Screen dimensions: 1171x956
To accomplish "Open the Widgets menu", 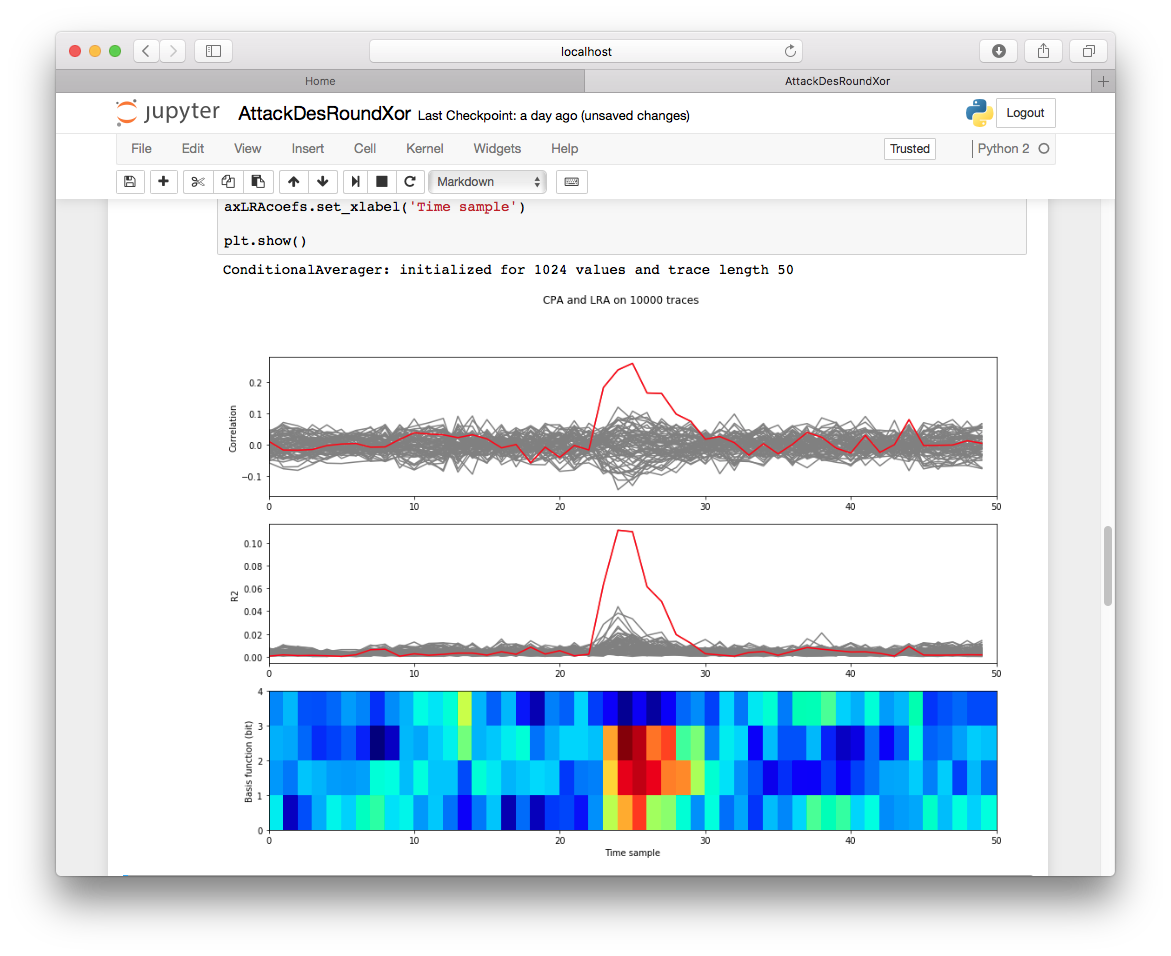I will click(x=497, y=148).
